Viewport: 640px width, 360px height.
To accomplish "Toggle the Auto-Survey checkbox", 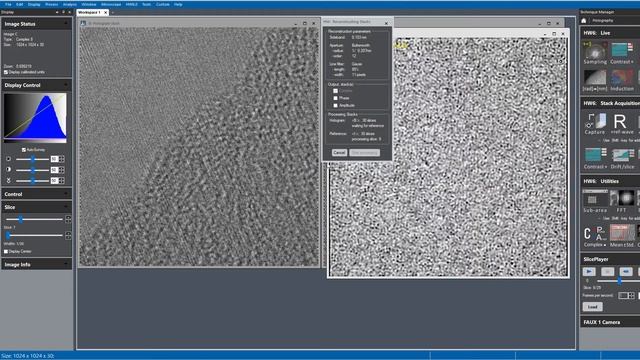I will (24, 150).
